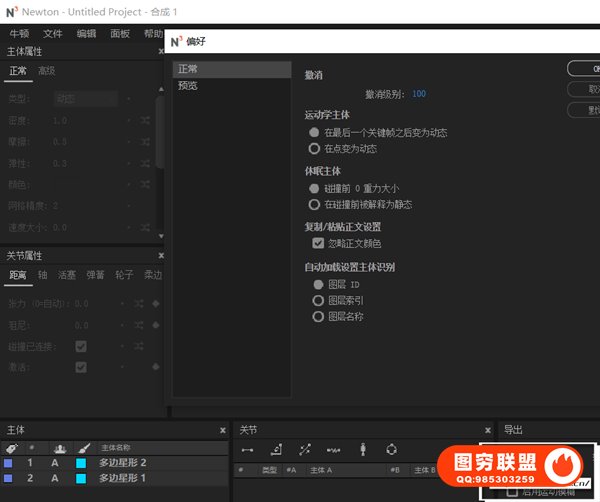The width and height of the screenshot is (600, 502).
Task: Select the figure-shaped joint tool icon
Action: pos(362,449)
